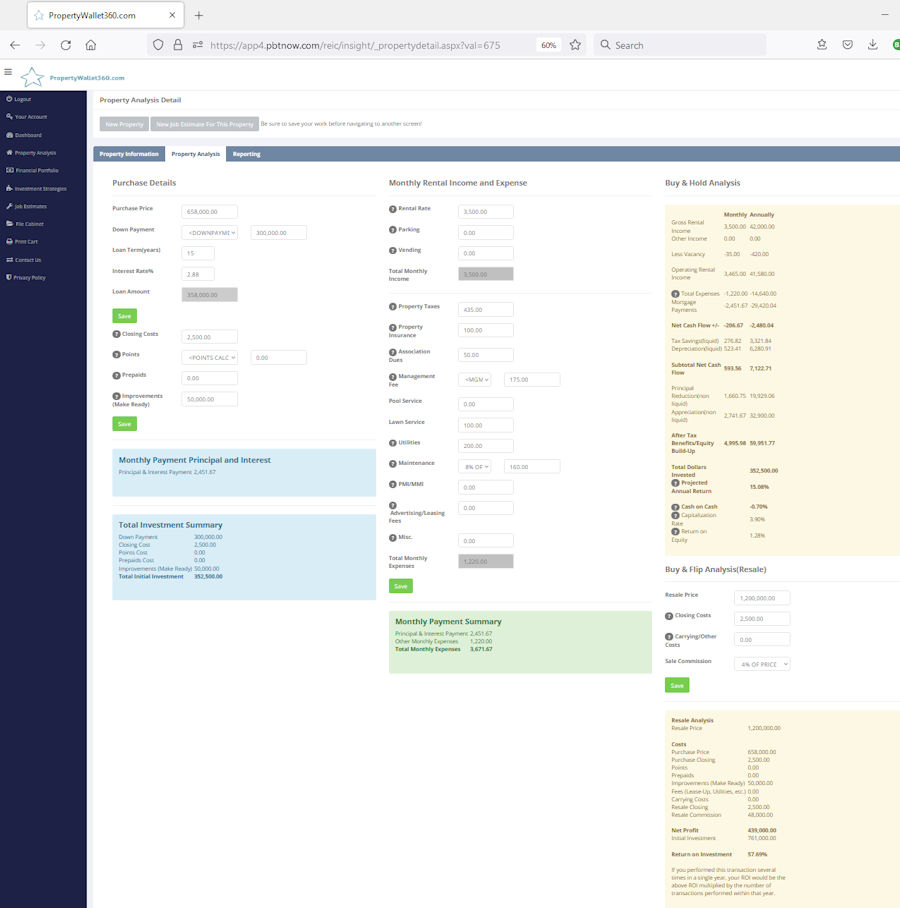
Task: Show help for Points
Action: coord(116,355)
